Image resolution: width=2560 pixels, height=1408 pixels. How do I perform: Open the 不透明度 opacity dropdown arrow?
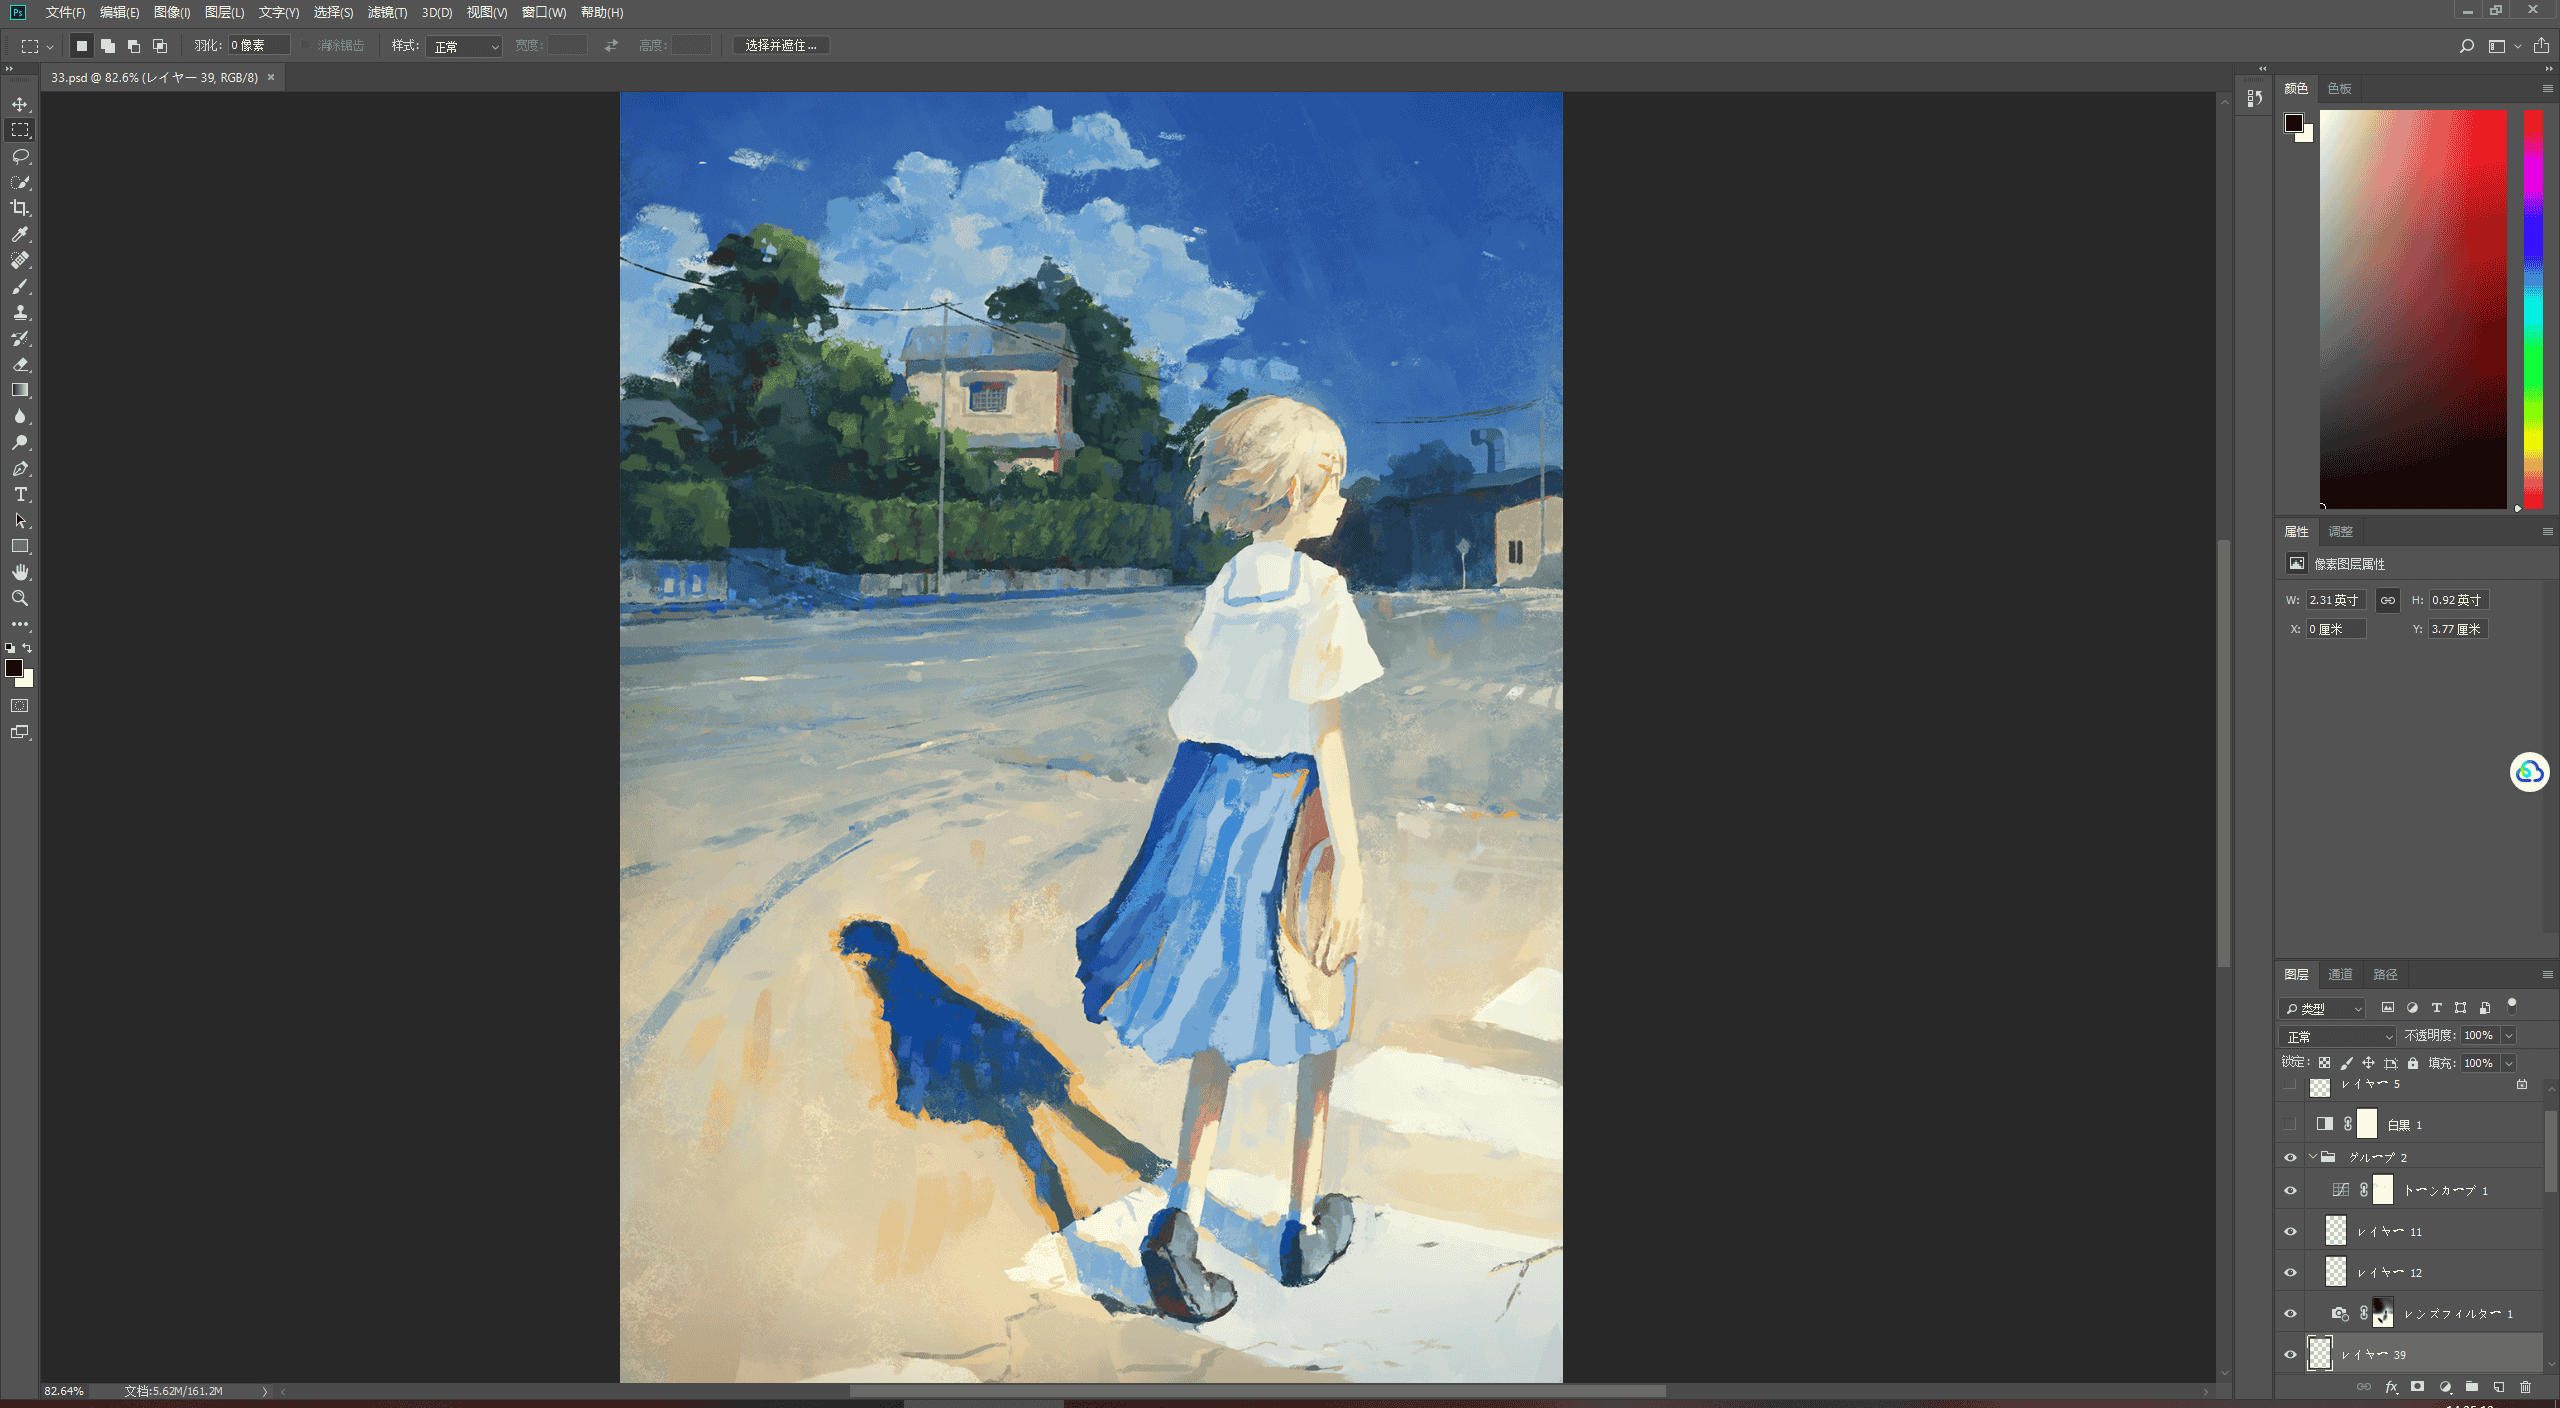[2508, 1036]
